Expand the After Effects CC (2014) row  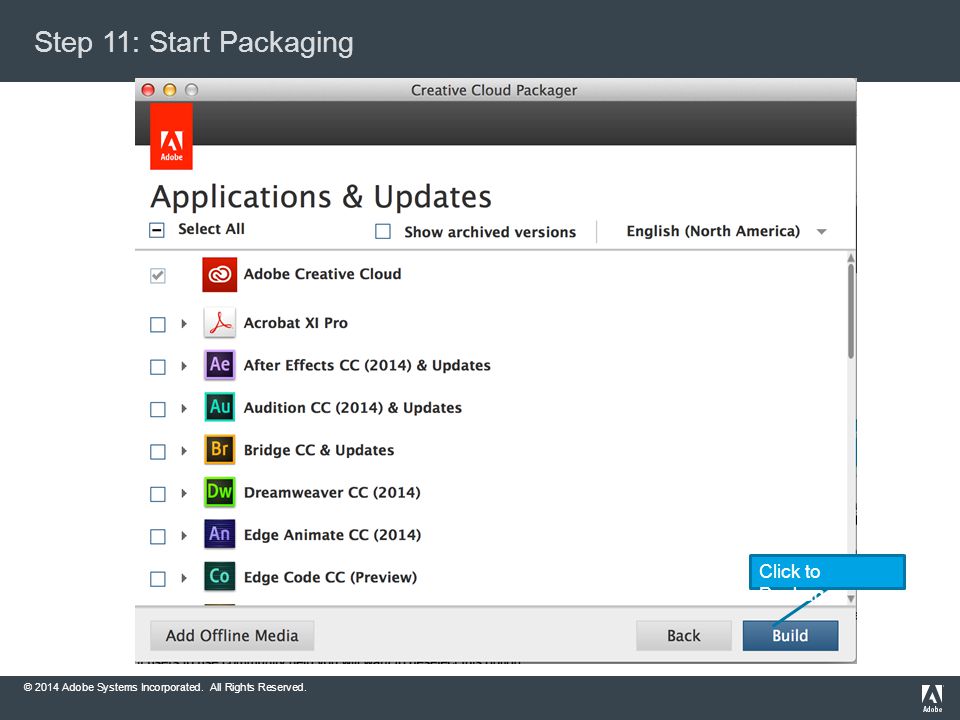[x=184, y=366]
